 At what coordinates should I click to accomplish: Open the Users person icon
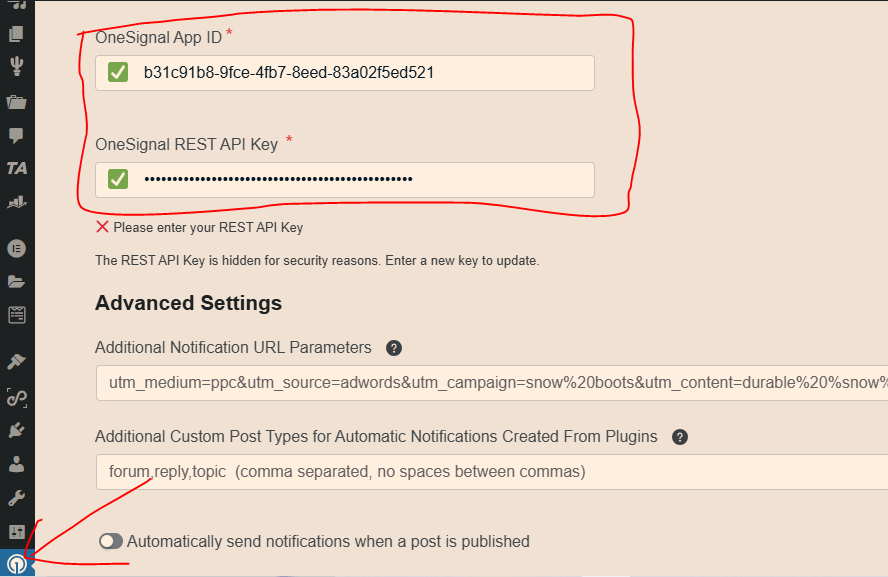tap(16, 464)
